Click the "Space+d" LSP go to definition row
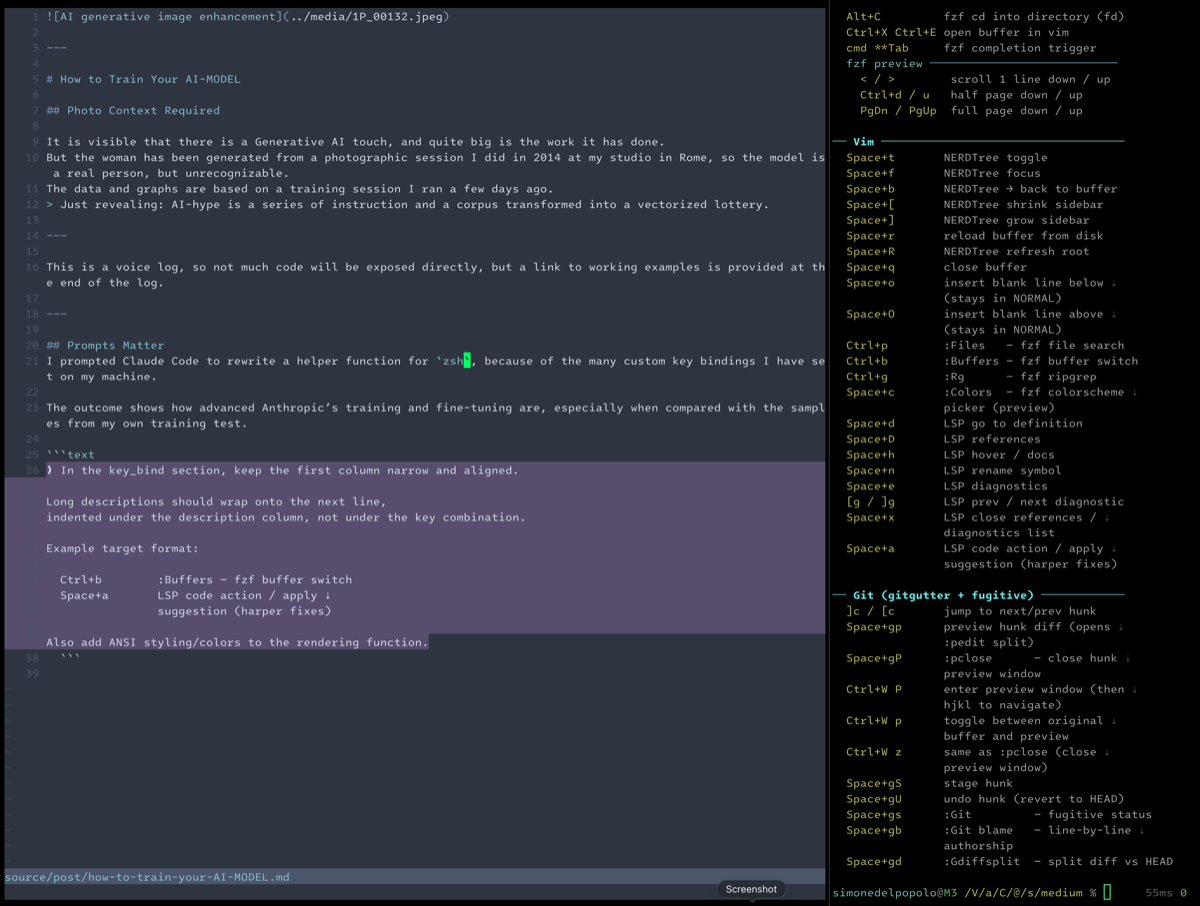1200x906 pixels. [964, 423]
